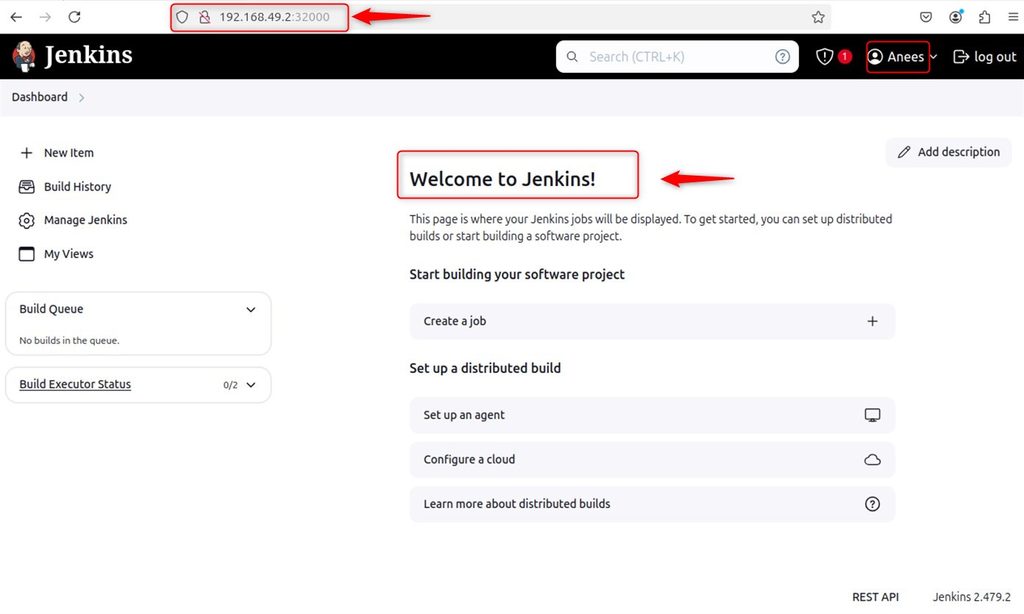This screenshot has height=614, width=1024.
Task: Open the Pocket save icon
Action: point(926,17)
